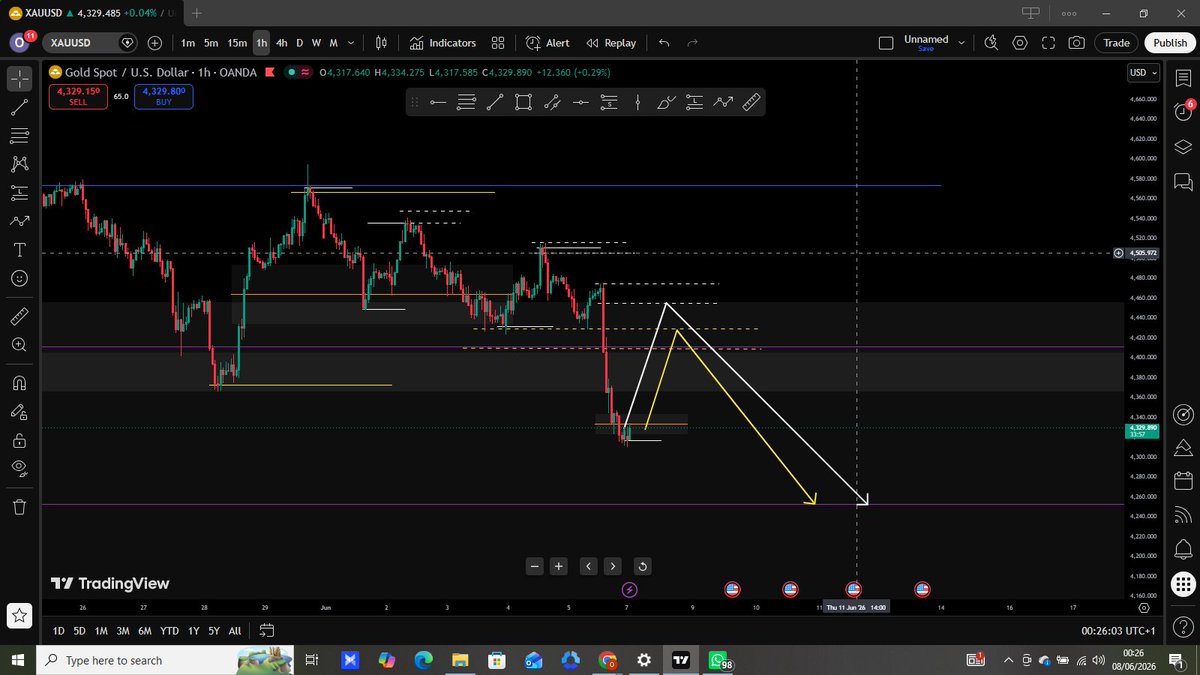The height and width of the screenshot is (675, 1200).
Task: Pick the parallel channel in floating toolbar
Action: (551, 101)
